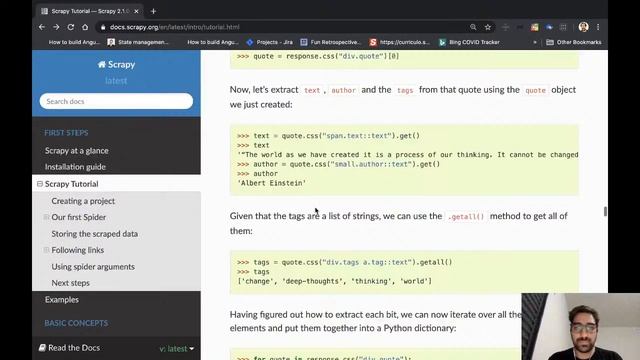This screenshot has width=640, height=360.
Task: Click the BASIC CONCEPTS heading
Action: [76, 323]
